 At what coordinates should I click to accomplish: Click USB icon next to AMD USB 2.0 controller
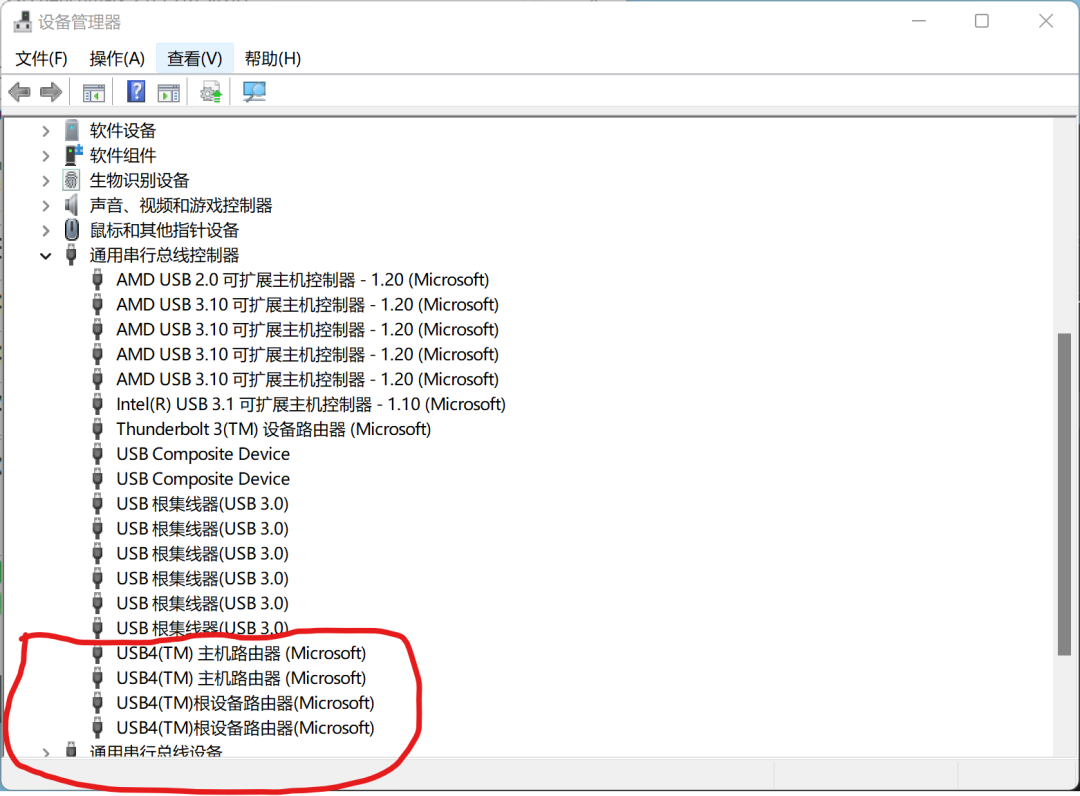click(x=98, y=280)
